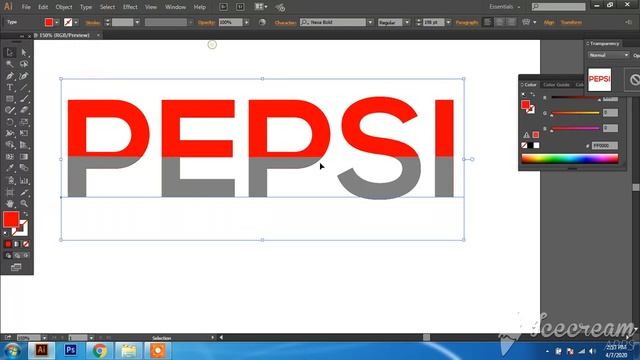
Task: Open Photoshop from the Windows taskbar
Action: (70, 350)
